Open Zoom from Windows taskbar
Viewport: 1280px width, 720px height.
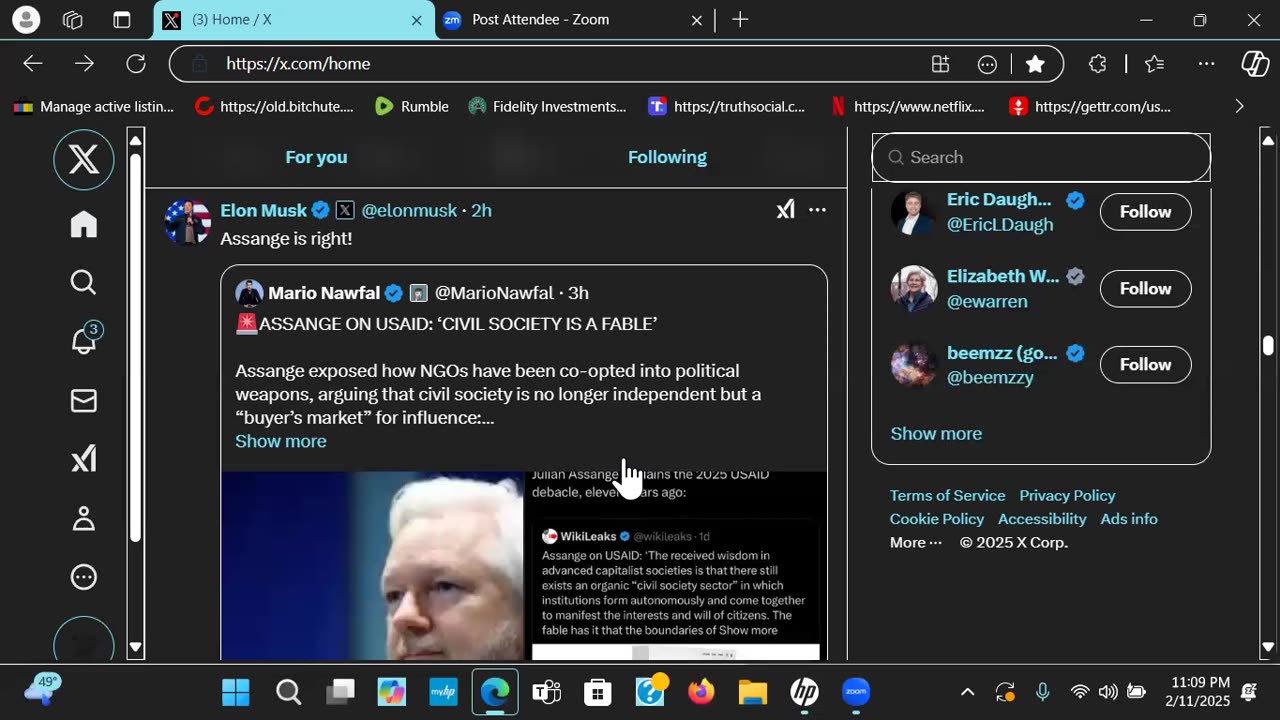(856, 692)
